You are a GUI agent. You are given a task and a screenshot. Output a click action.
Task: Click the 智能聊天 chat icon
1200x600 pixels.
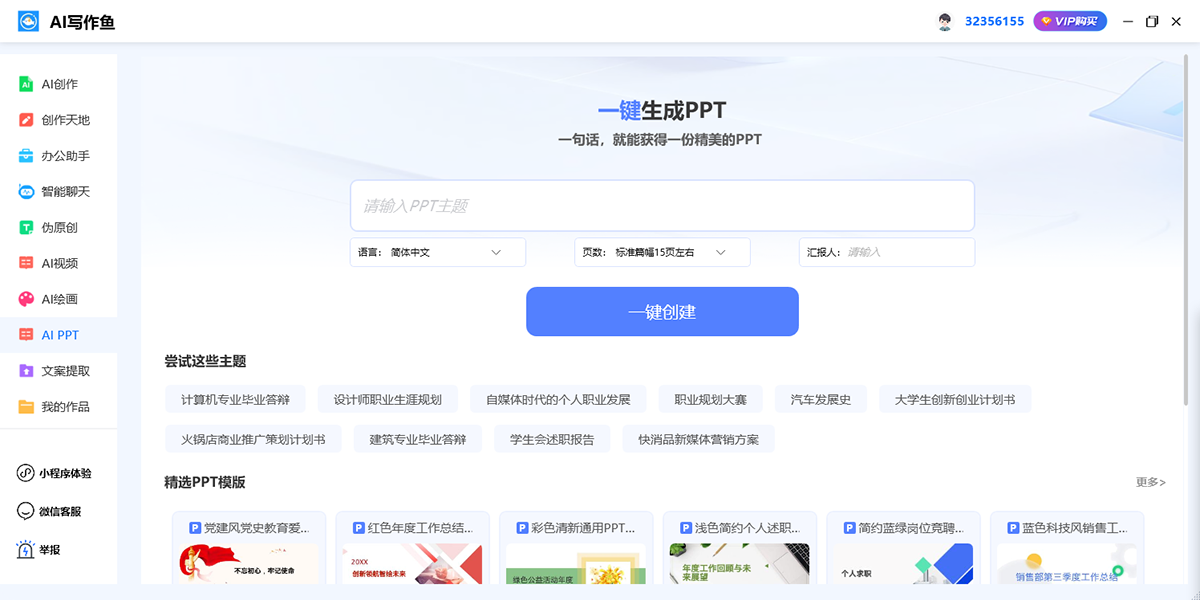[26, 192]
